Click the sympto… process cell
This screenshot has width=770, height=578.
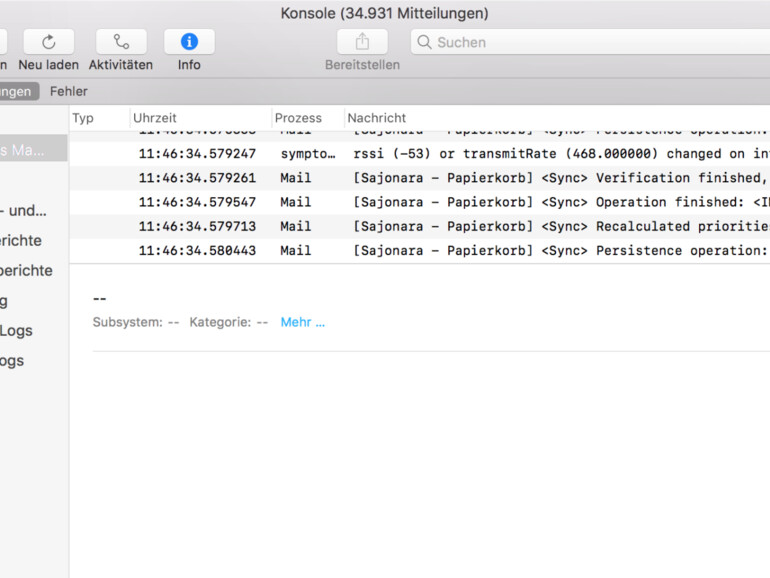pyautogui.click(x=308, y=154)
